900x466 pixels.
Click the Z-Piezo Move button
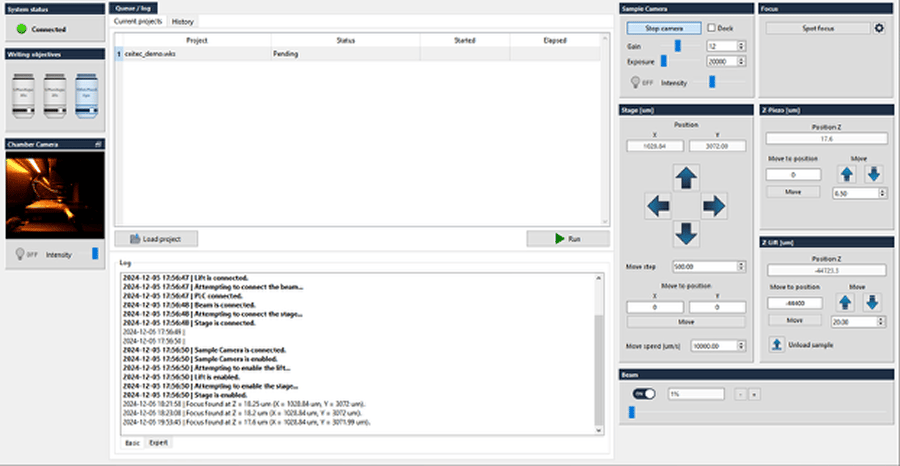point(793,192)
